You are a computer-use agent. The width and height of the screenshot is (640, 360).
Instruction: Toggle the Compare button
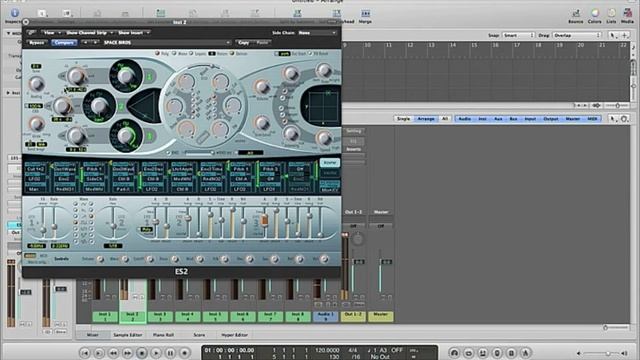(x=64, y=42)
